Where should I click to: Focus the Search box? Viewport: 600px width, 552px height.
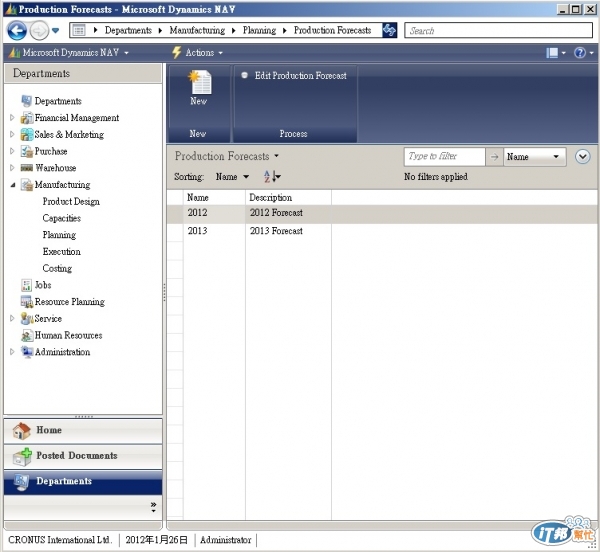point(498,30)
